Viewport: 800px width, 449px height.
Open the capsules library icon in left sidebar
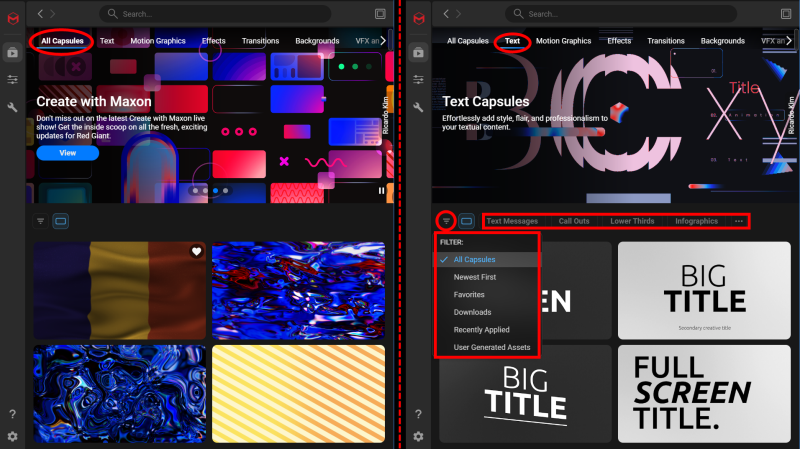[x=12, y=52]
